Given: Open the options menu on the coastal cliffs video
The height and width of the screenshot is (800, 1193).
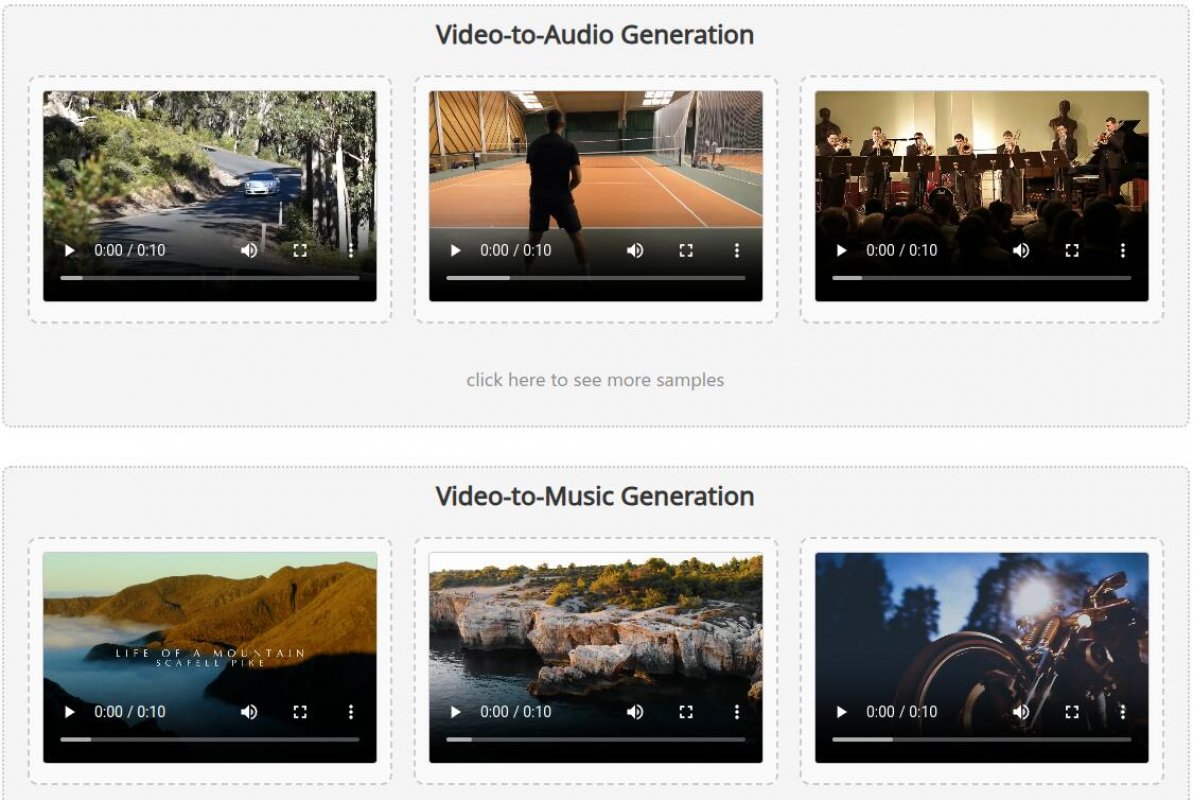Looking at the screenshot, I should pos(737,713).
